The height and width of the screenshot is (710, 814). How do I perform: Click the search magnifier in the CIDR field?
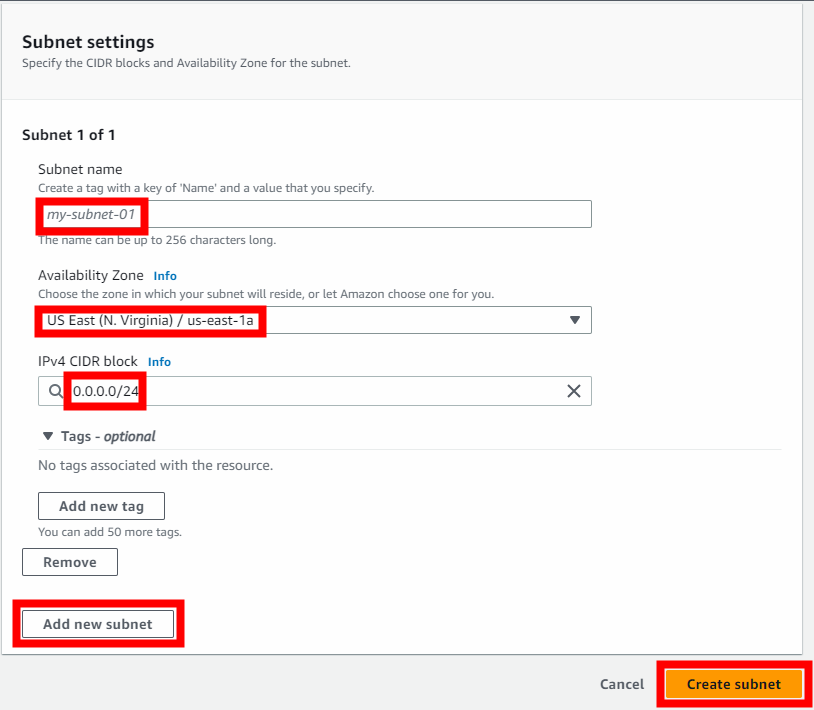[x=52, y=391]
